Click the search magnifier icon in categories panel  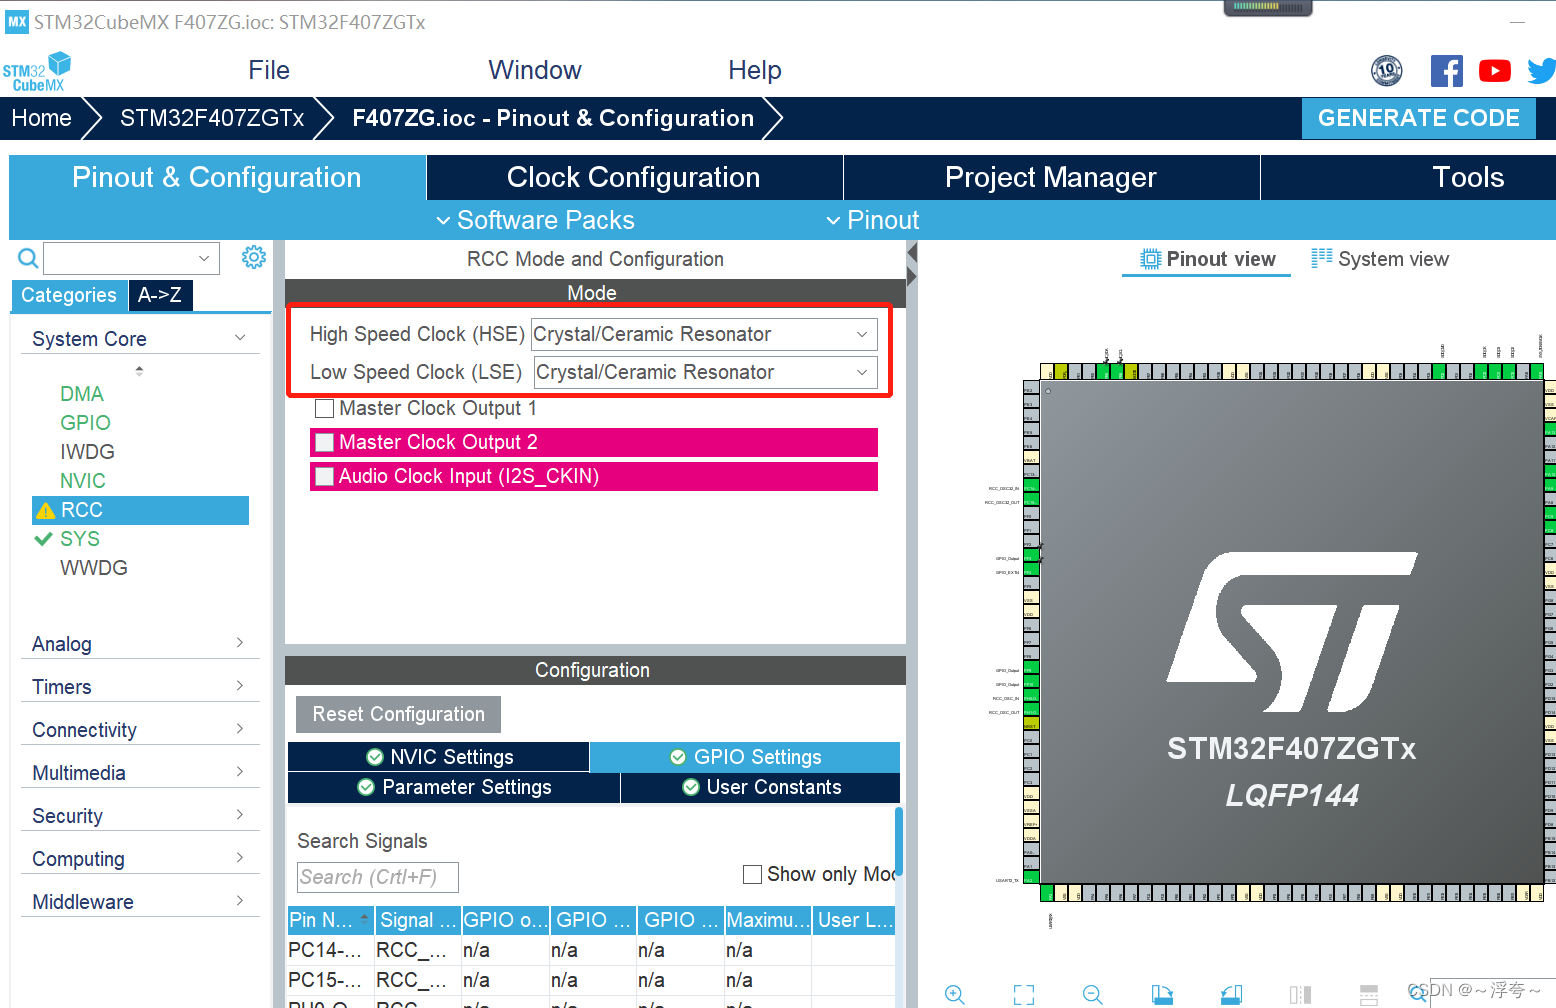28,258
